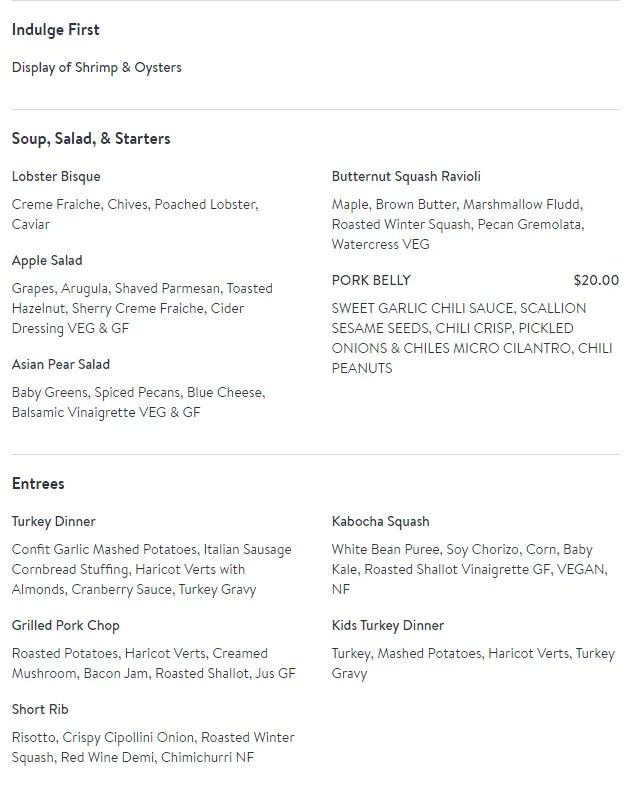Click the Indulge First section heading

56,30
